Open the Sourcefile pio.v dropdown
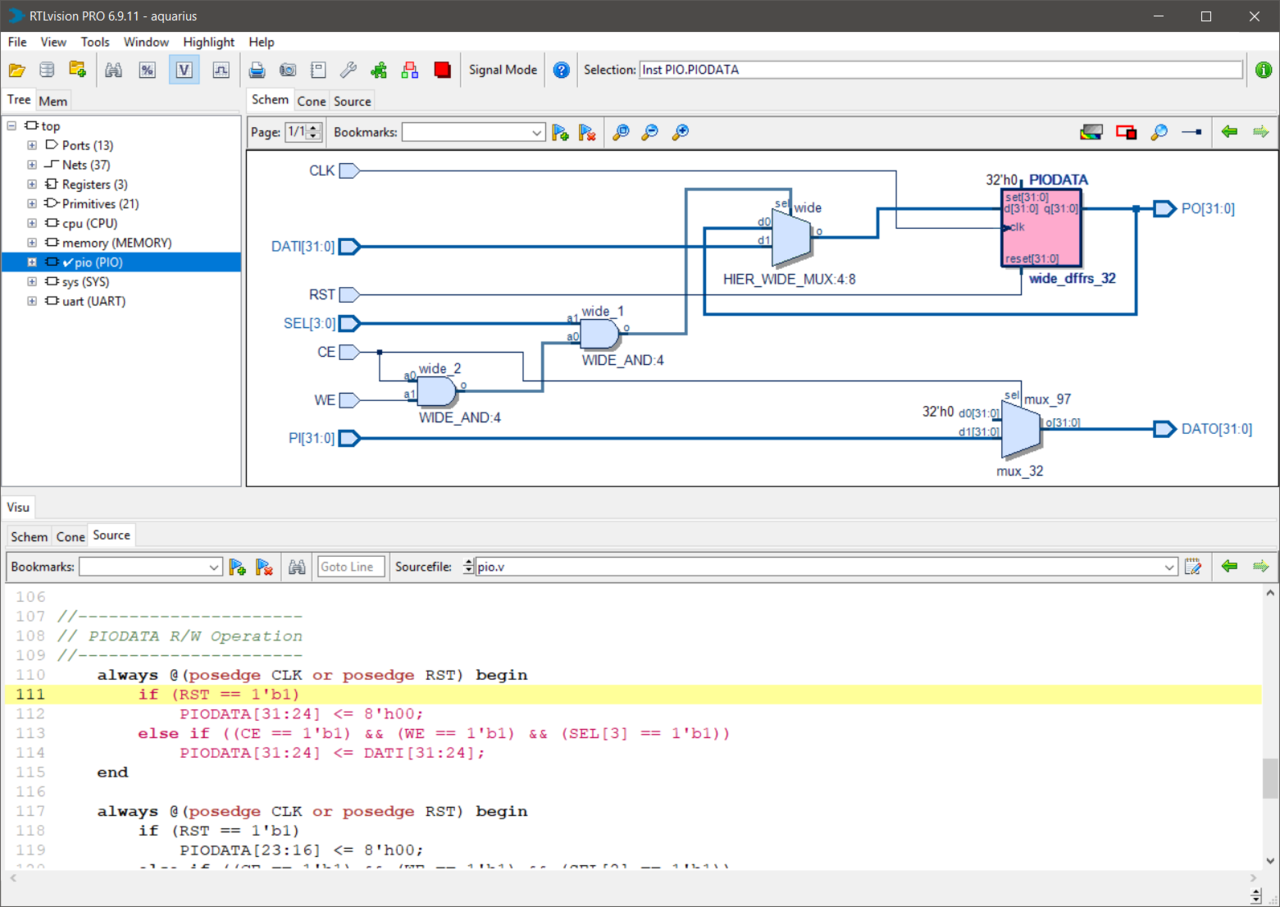Screen dimensions: 1280x907 [1169, 567]
